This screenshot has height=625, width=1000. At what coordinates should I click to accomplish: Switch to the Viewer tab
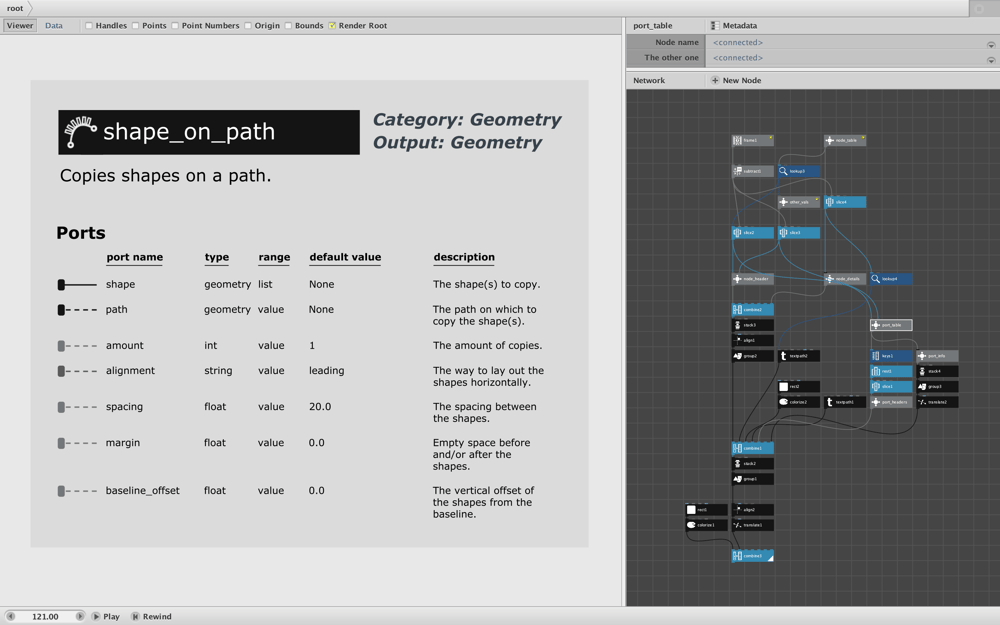click(x=20, y=26)
